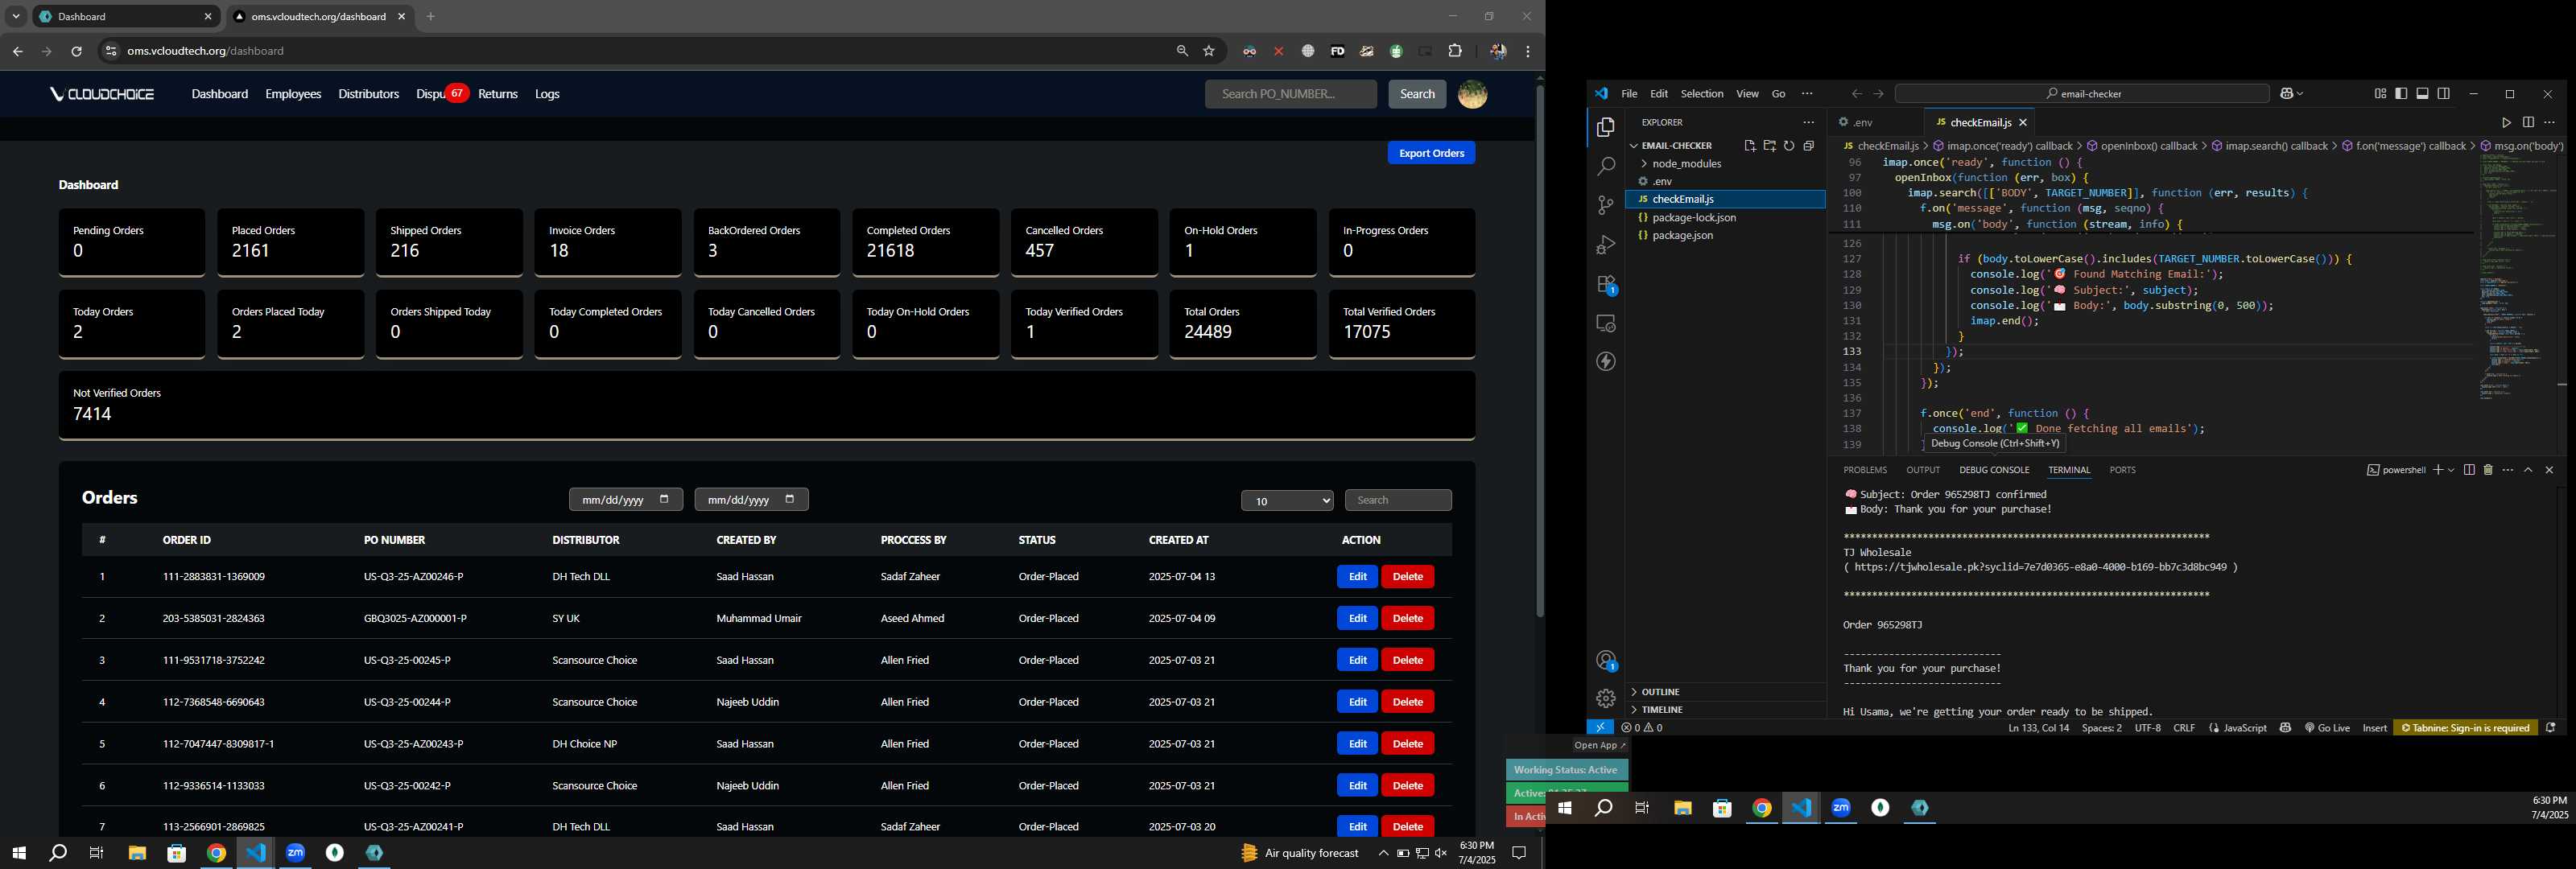
Task: Open Thunder Client lightning icon in activity bar
Action: coord(1605,361)
